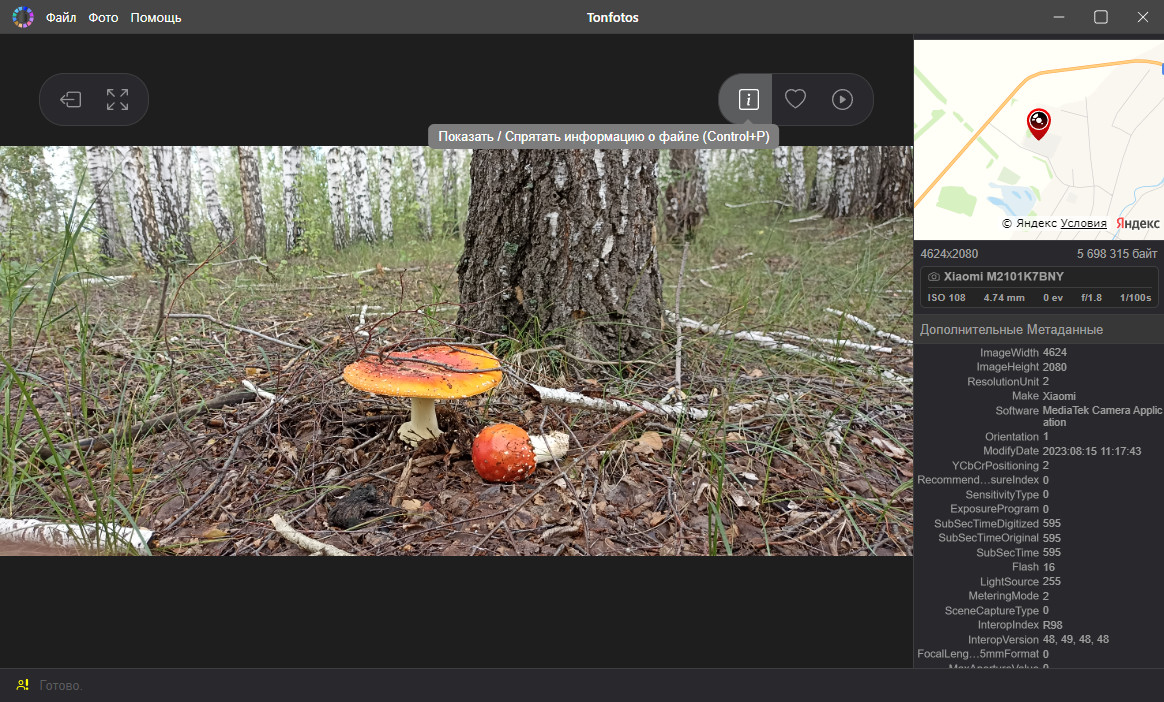Toggle the file info panel icon
This screenshot has height=702, width=1164.
coord(748,99)
